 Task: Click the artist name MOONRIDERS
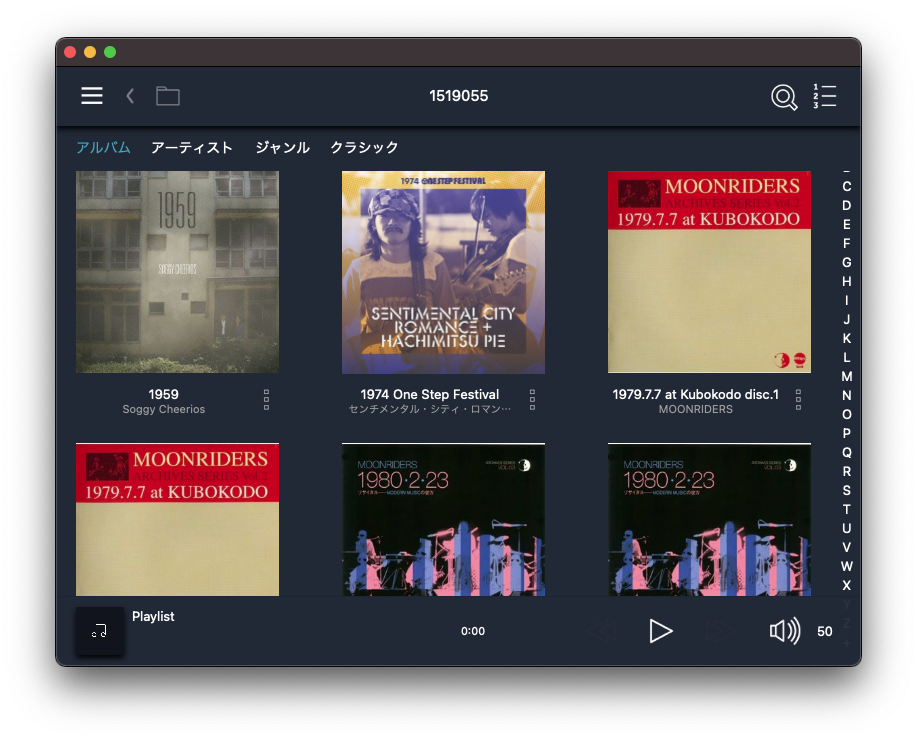coord(696,409)
